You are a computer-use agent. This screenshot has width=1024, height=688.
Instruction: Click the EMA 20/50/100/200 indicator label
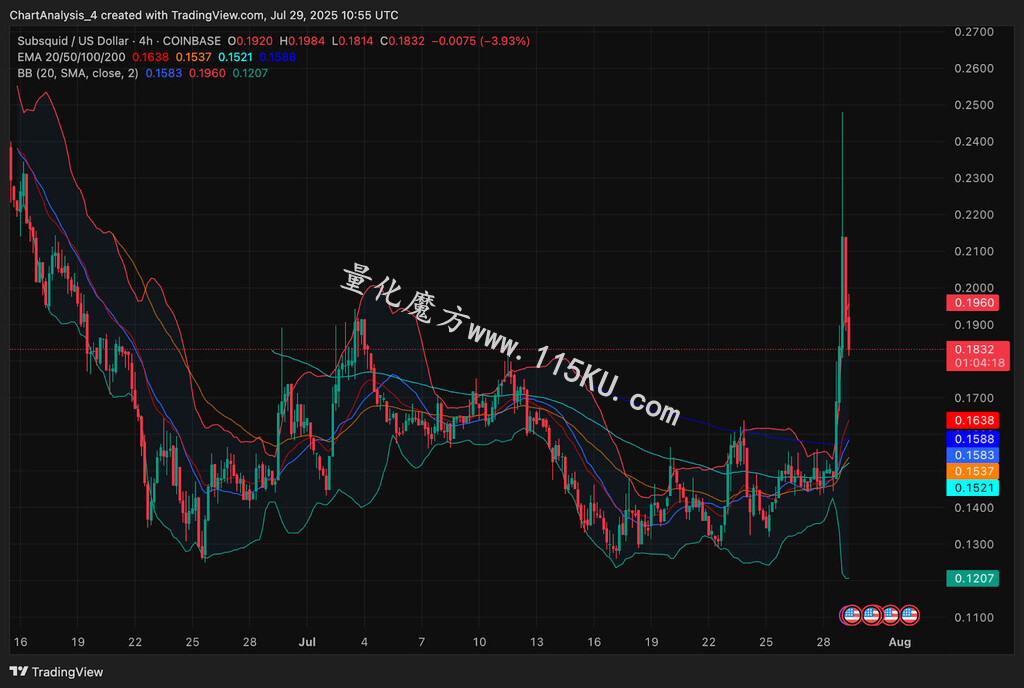(71, 57)
